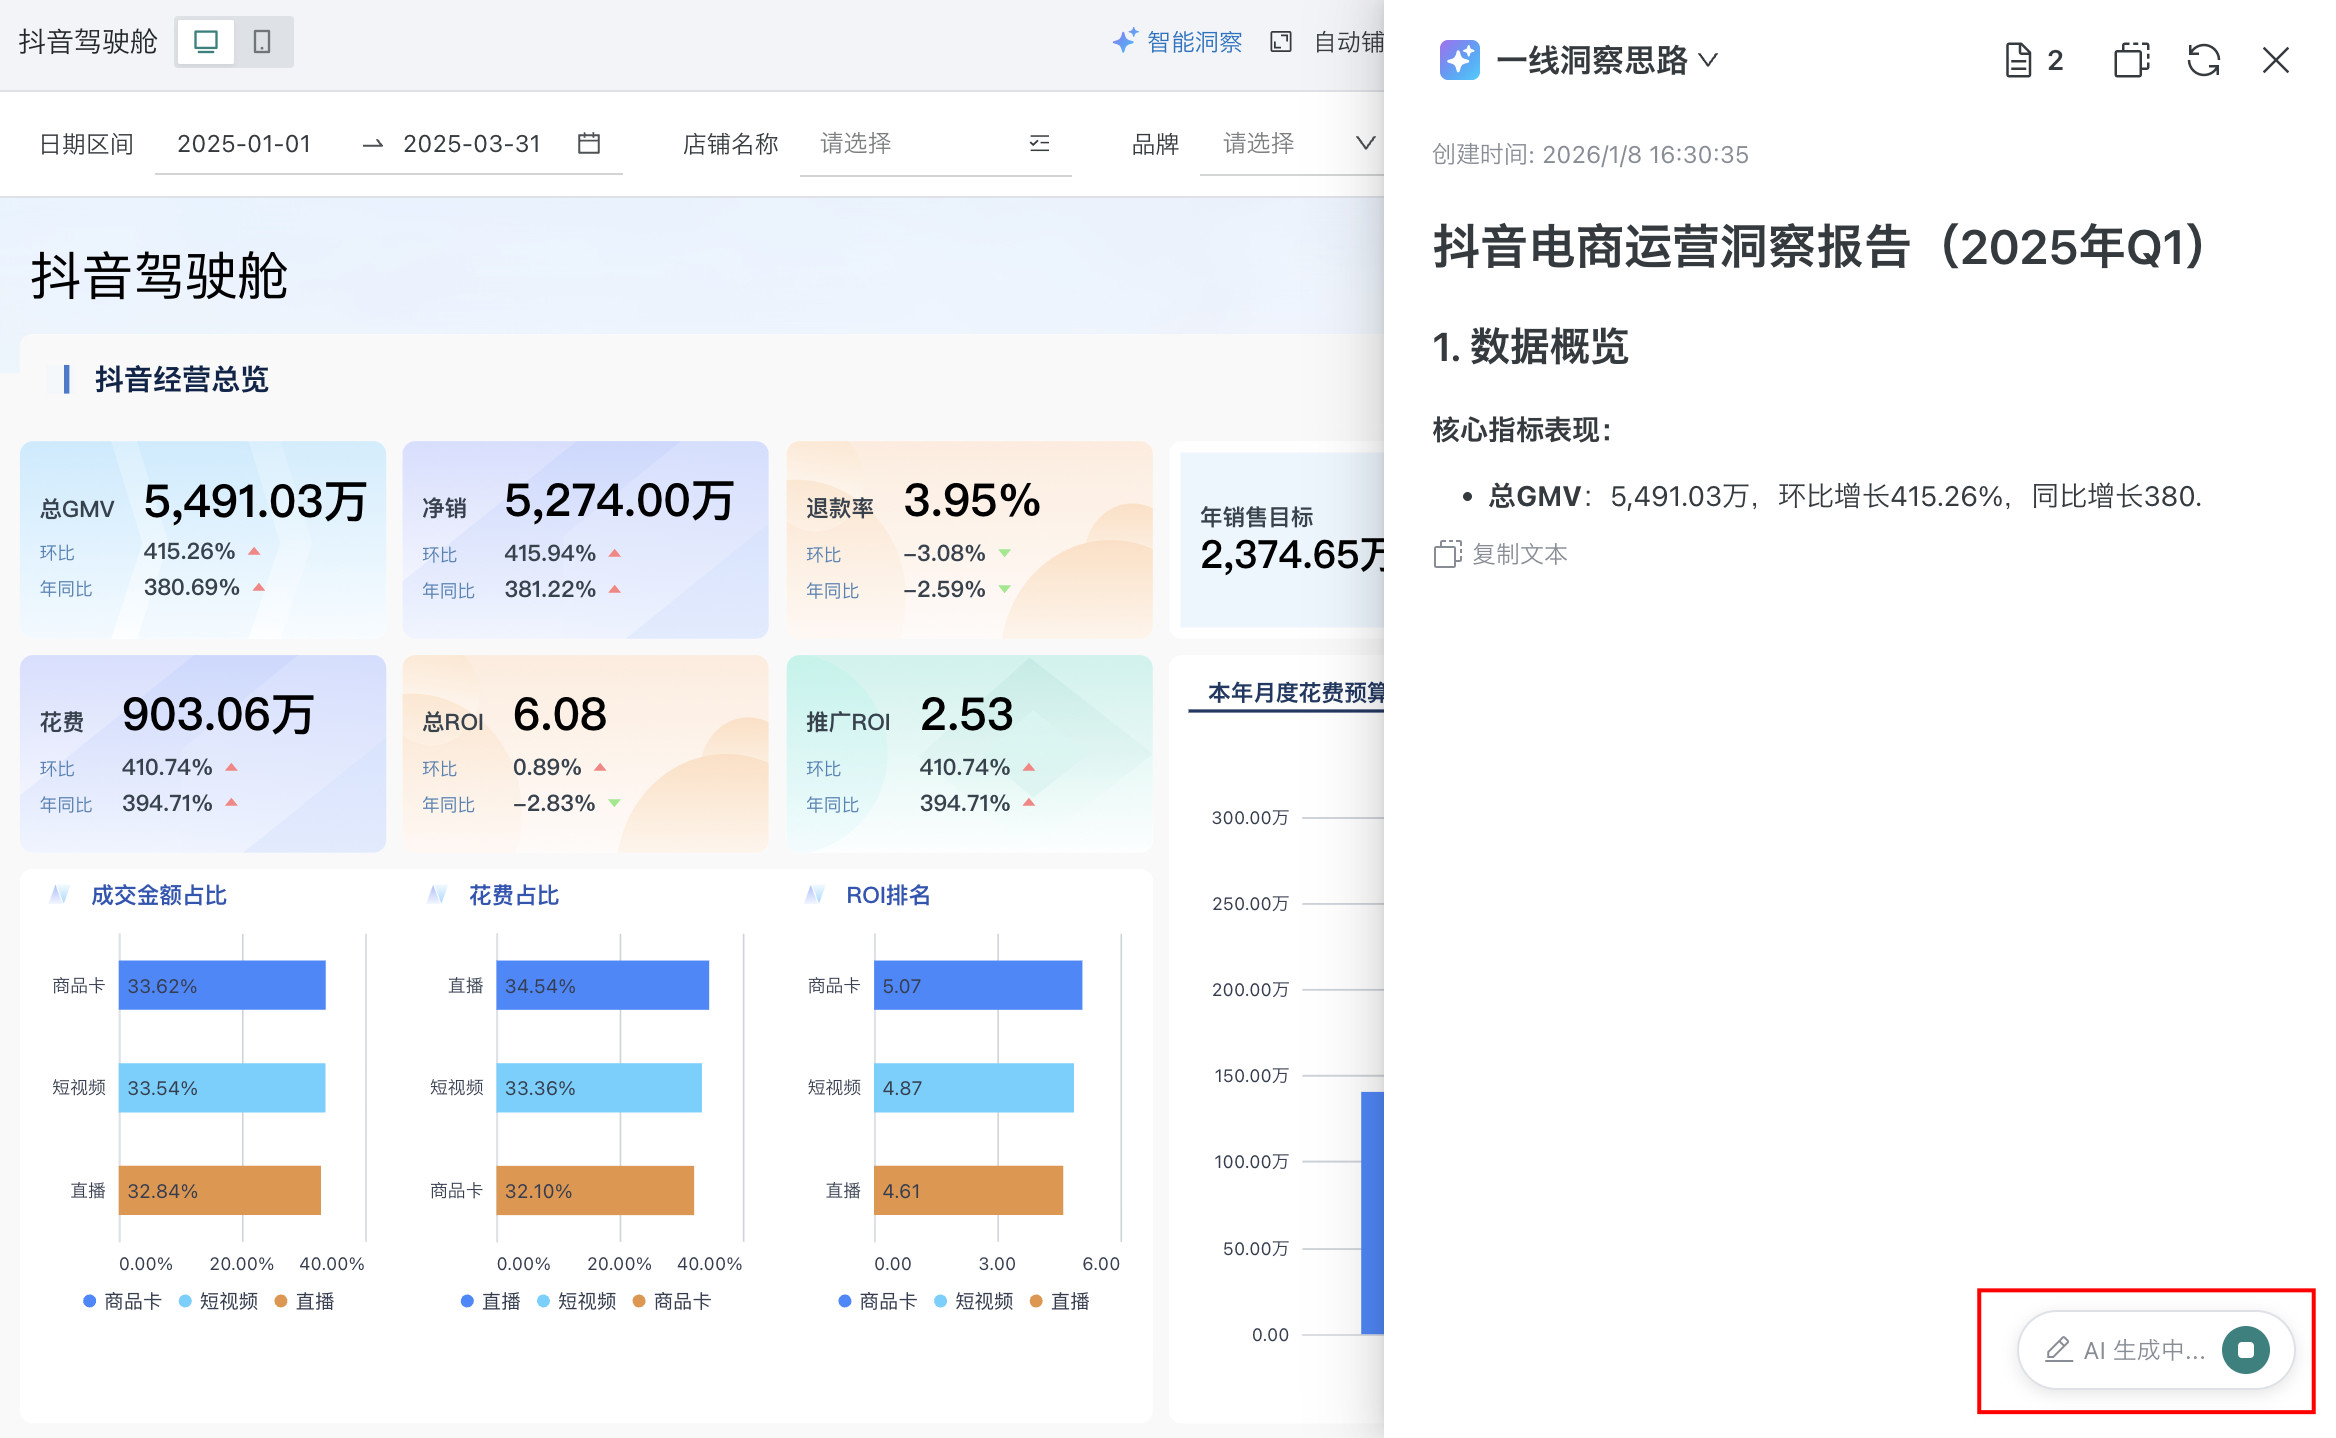2336x1438 pixels.
Task: Close the insight side panel
Action: (x=2275, y=60)
